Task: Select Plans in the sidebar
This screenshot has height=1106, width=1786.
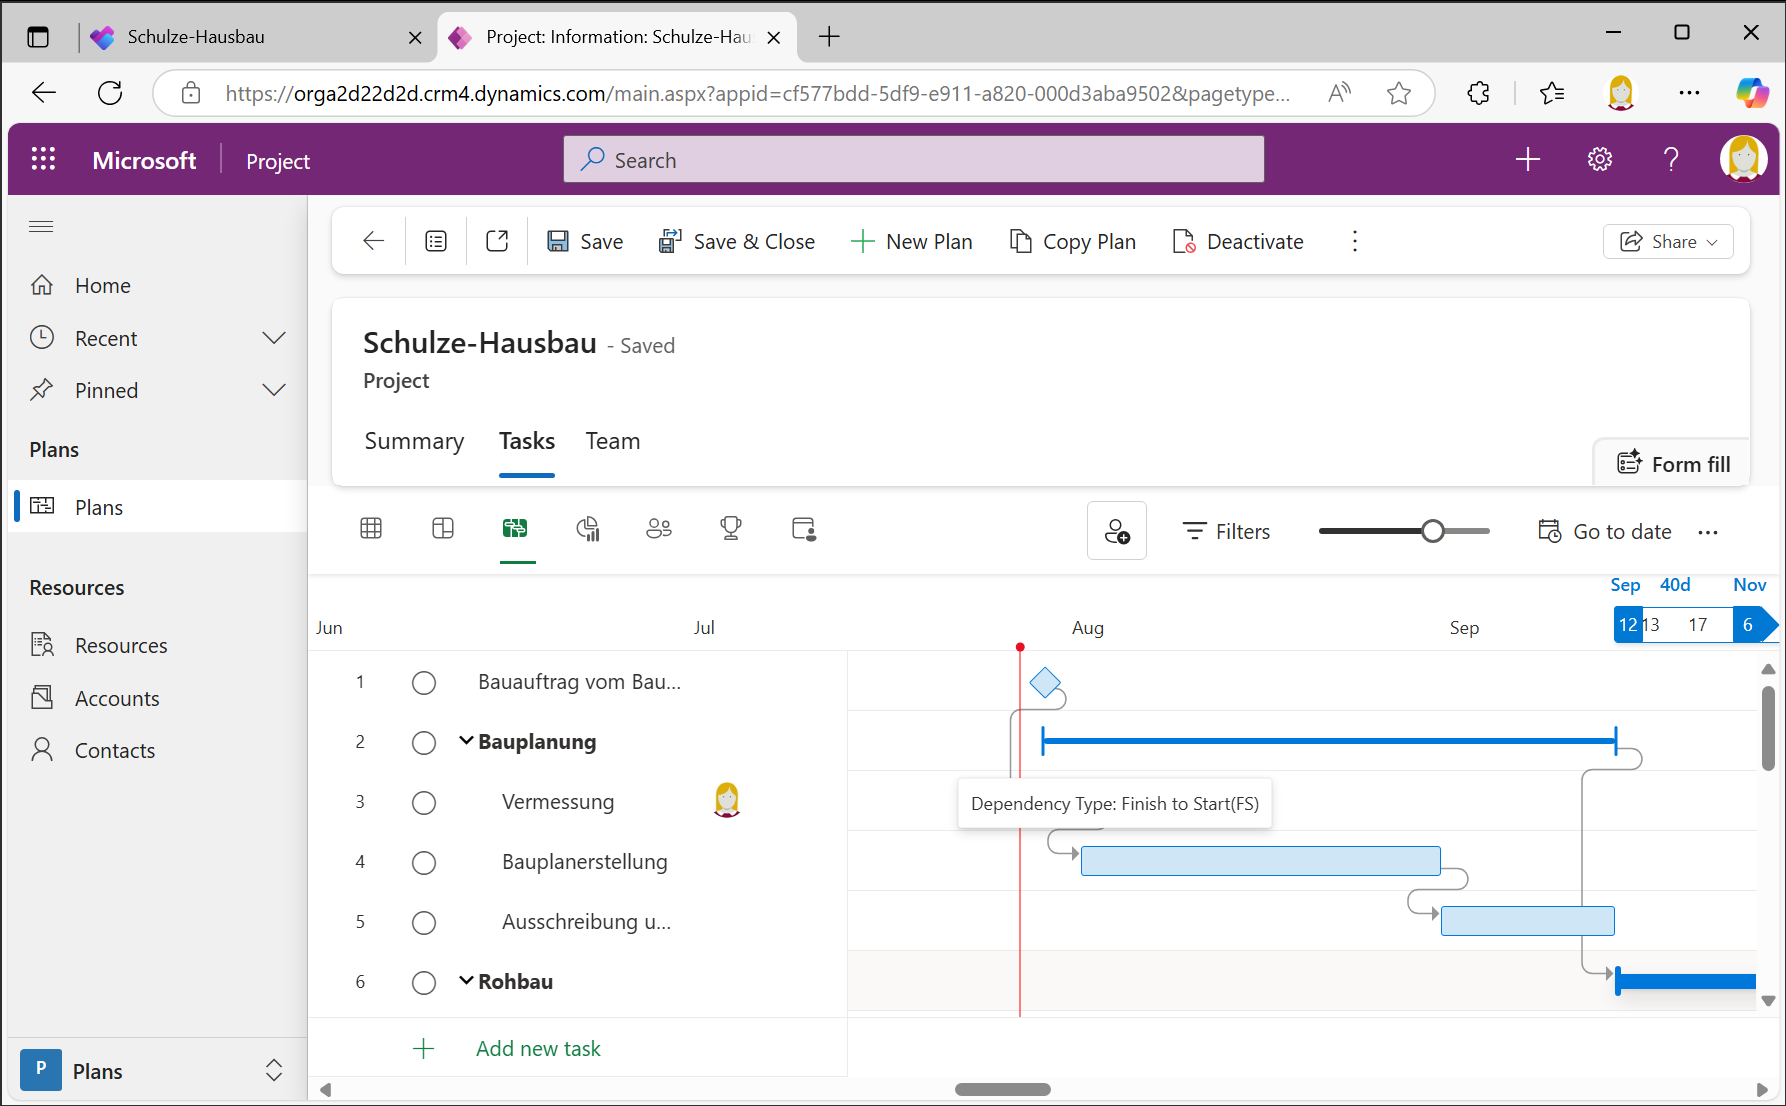Action: tap(158, 507)
